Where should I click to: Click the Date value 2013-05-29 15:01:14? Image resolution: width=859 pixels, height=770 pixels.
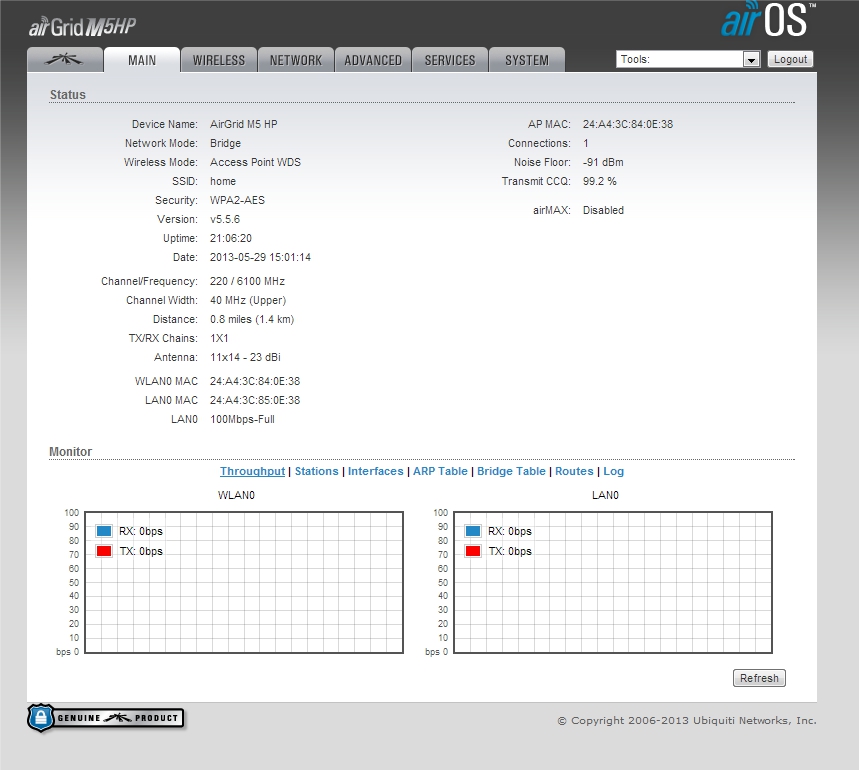260,257
